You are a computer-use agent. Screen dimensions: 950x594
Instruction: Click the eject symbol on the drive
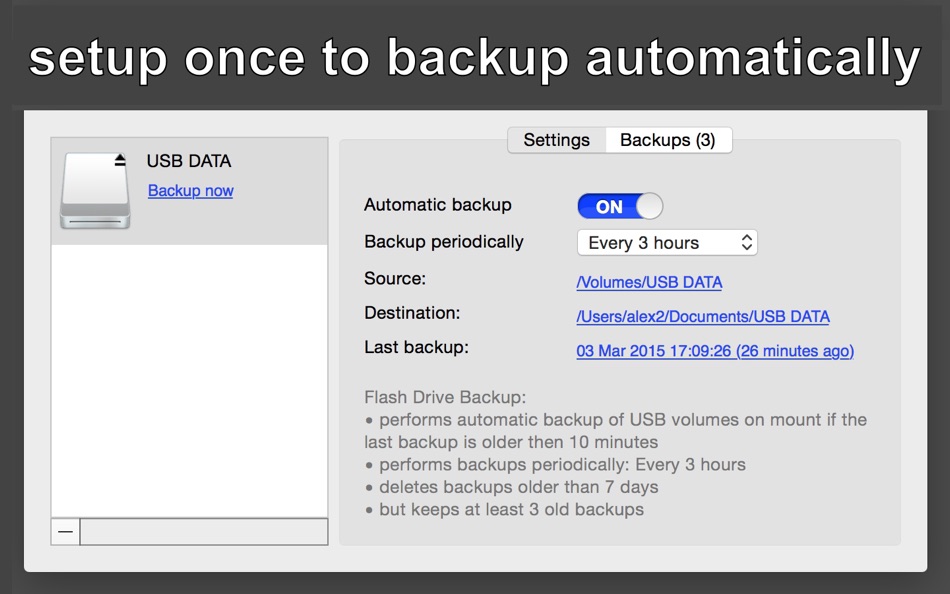(x=121, y=159)
